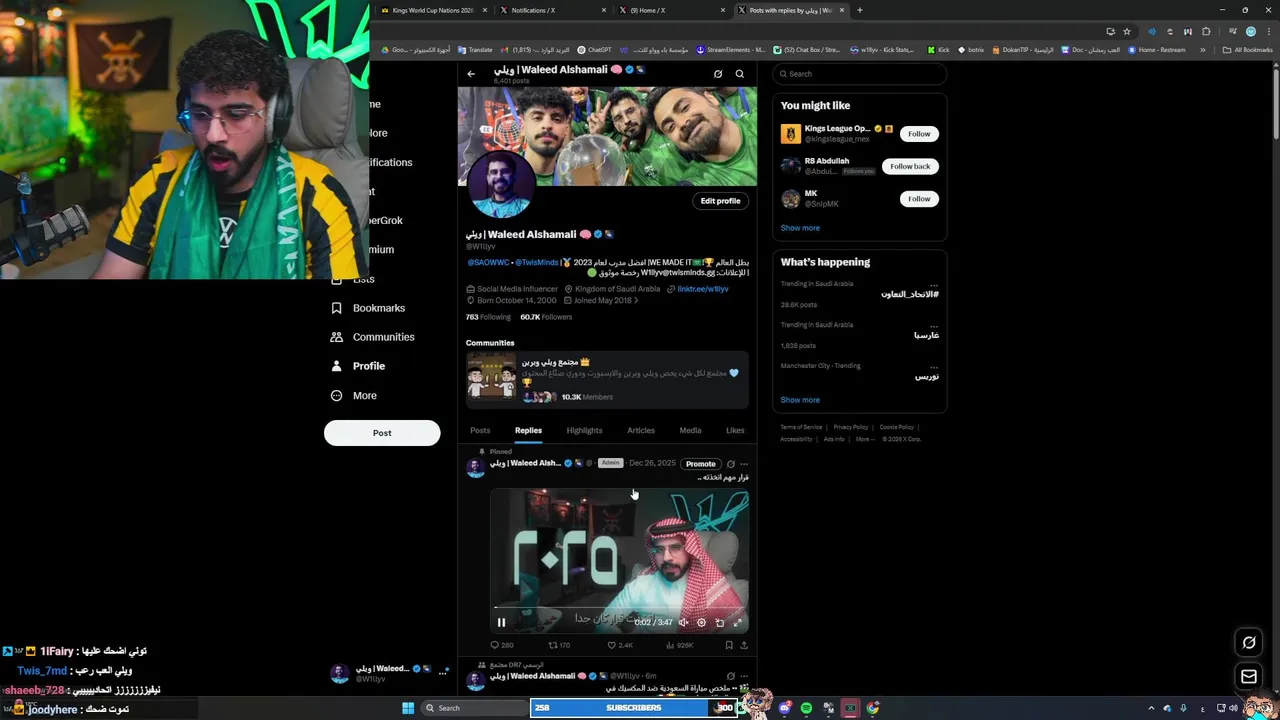Viewport: 1280px width, 720px height.
Task: Open Spotify from the taskbar
Action: (x=806, y=708)
